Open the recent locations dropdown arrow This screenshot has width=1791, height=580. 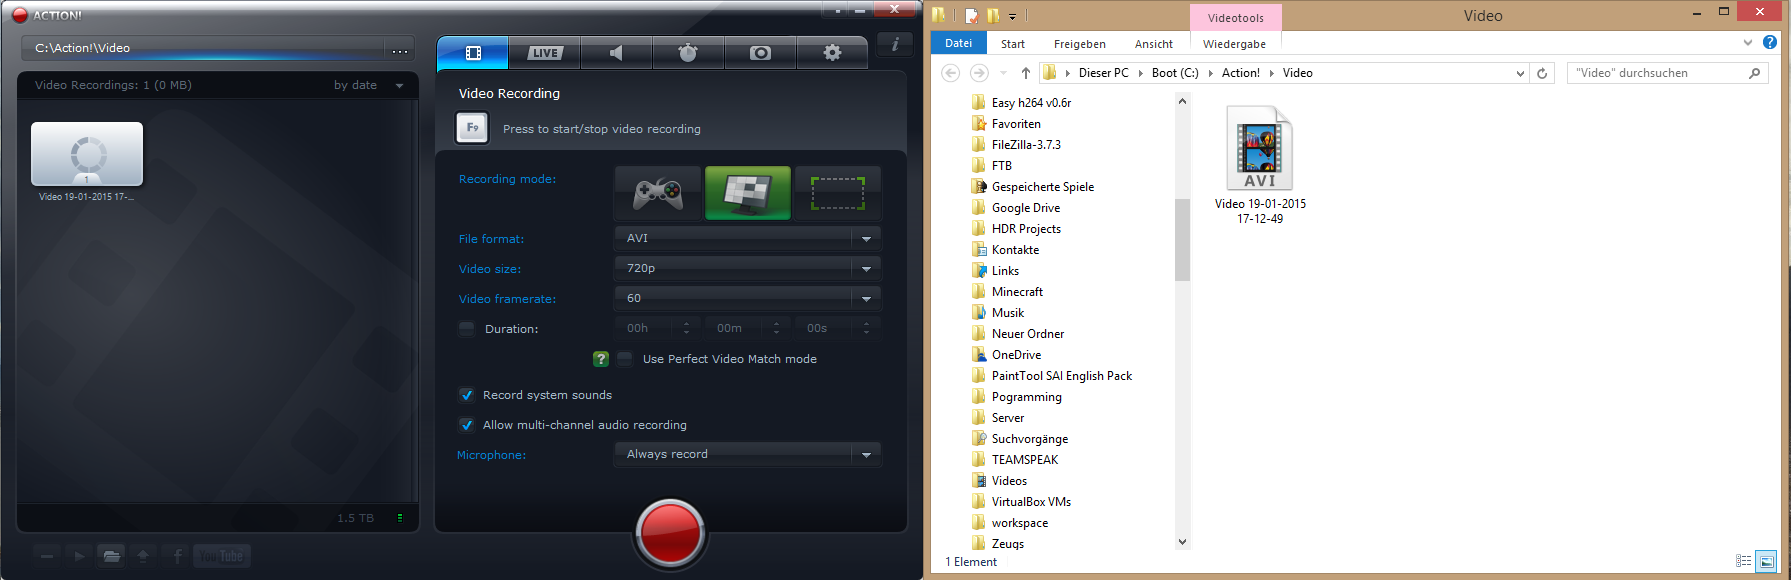coord(1004,73)
